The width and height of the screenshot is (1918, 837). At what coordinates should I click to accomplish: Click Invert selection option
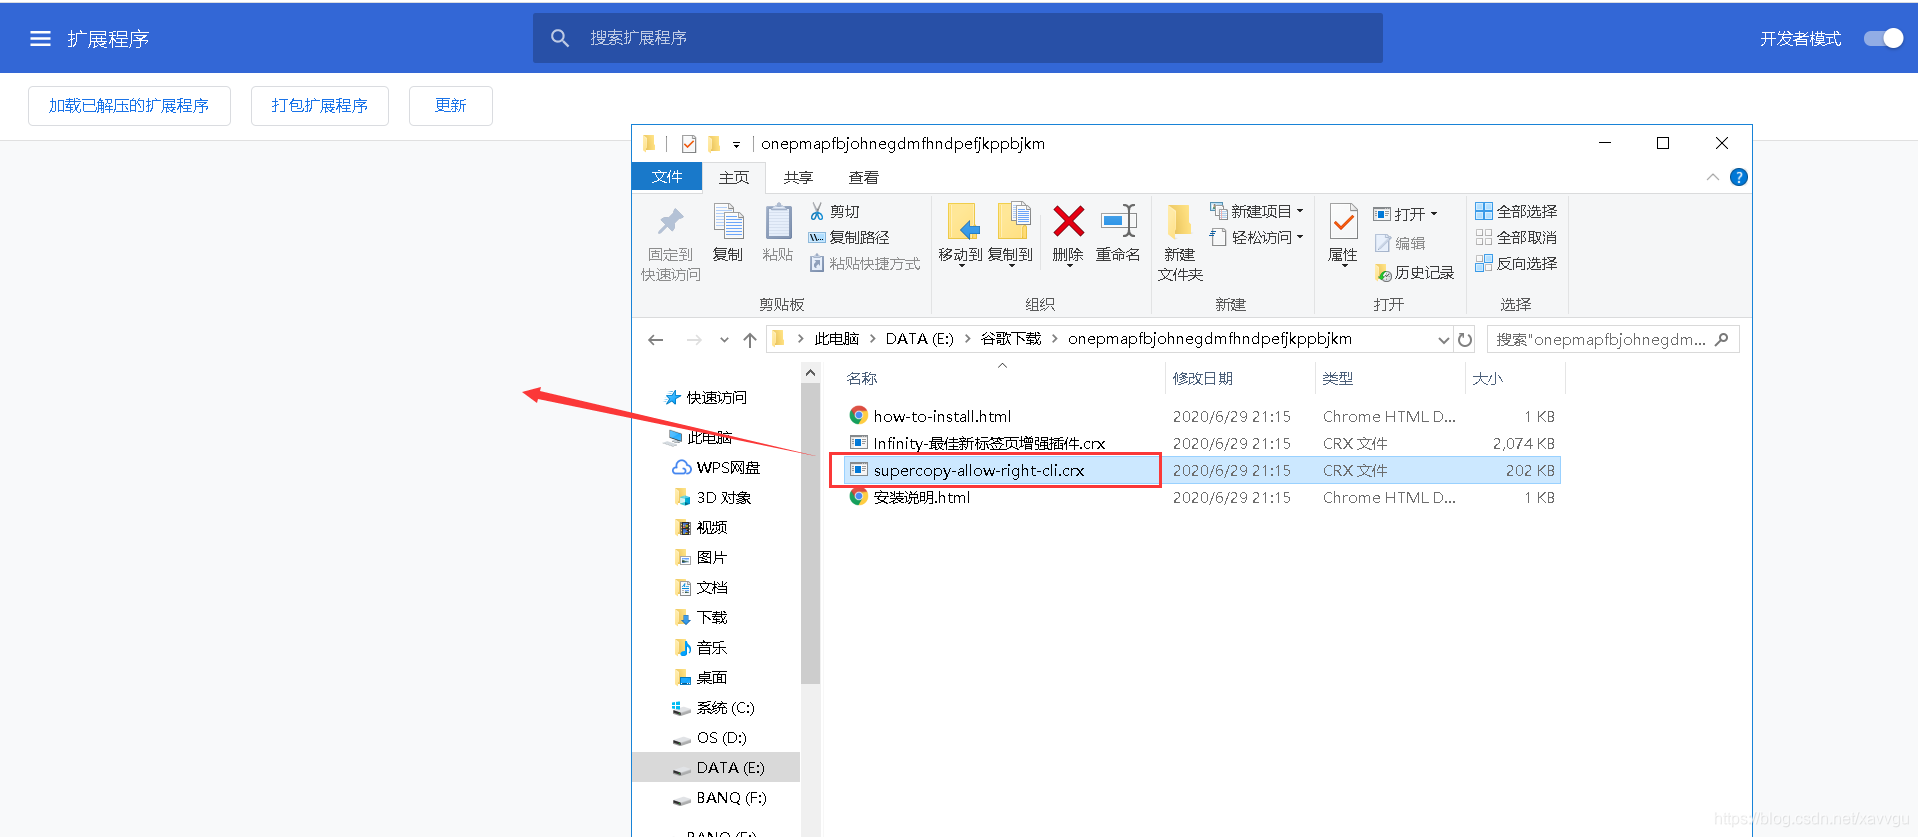[1516, 263]
